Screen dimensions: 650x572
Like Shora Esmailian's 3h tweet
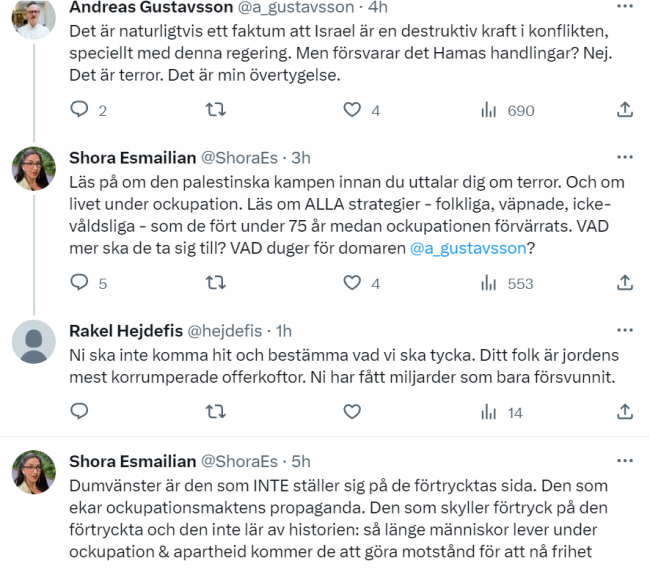tap(351, 283)
